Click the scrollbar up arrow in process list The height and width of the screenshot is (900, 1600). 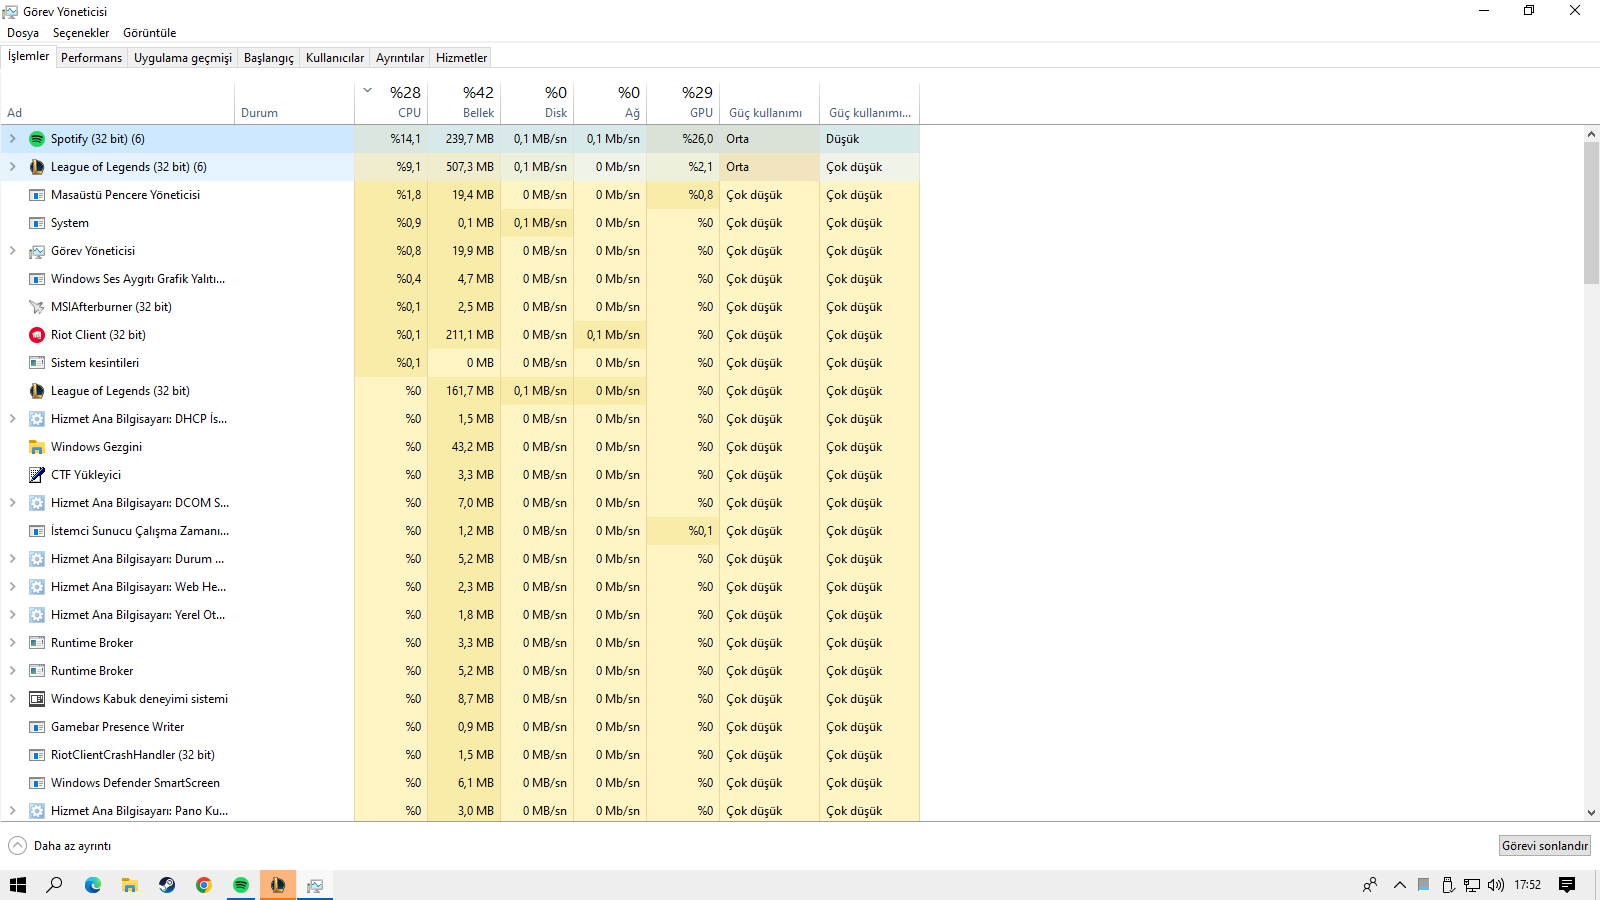coord(1591,134)
